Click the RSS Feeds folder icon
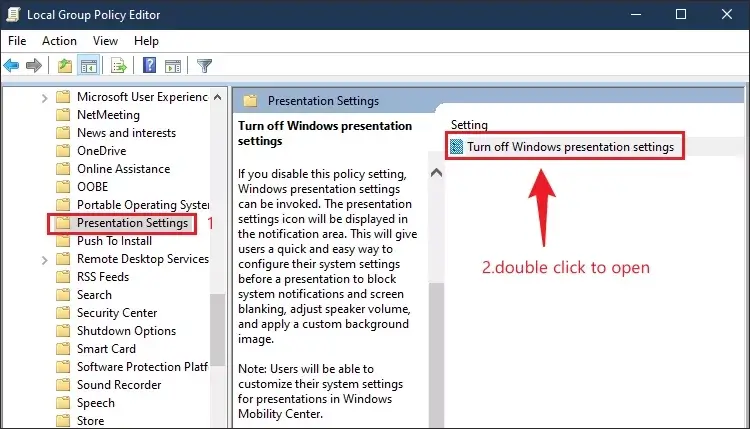Viewport: 750px width, 429px height. [x=63, y=277]
